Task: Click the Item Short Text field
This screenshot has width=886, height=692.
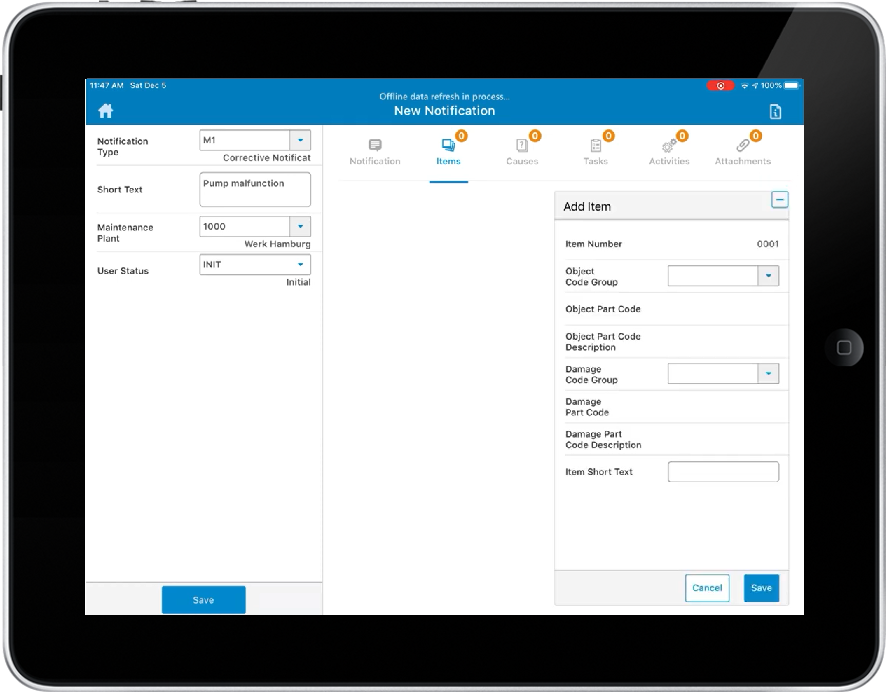Action: (x=722, y=472)
